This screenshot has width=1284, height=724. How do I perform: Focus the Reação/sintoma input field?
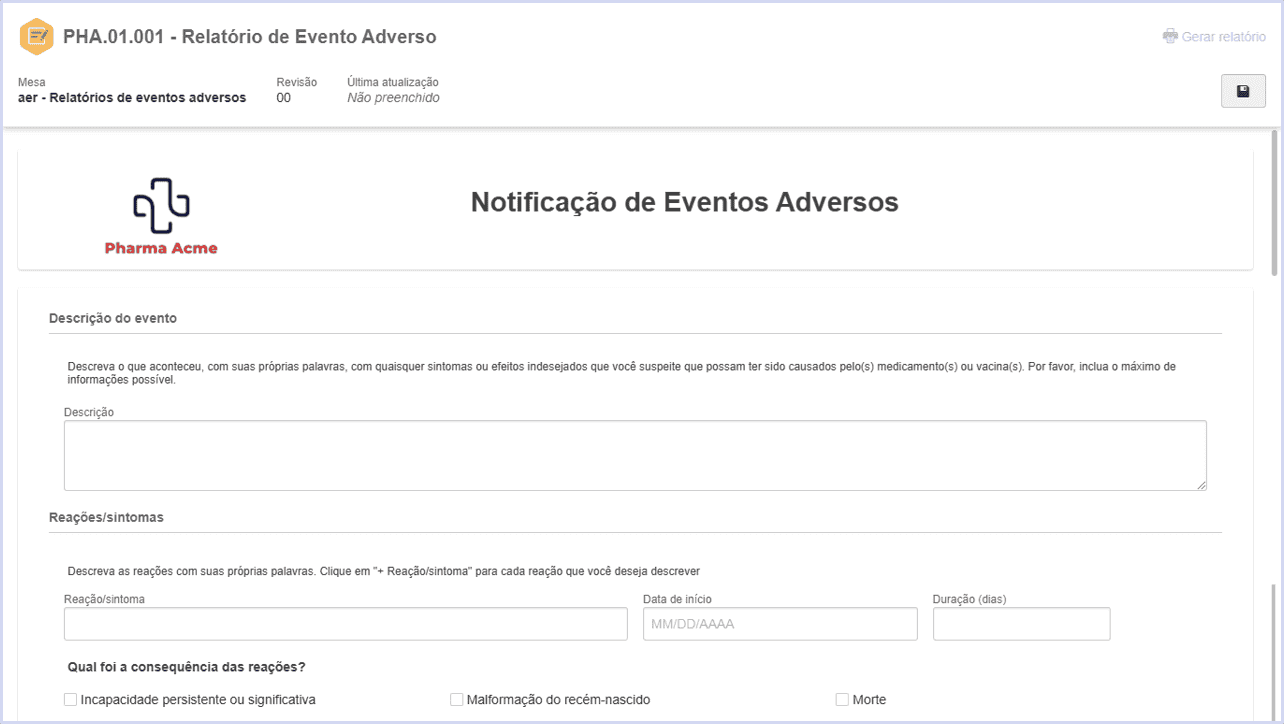click(345, 624)
